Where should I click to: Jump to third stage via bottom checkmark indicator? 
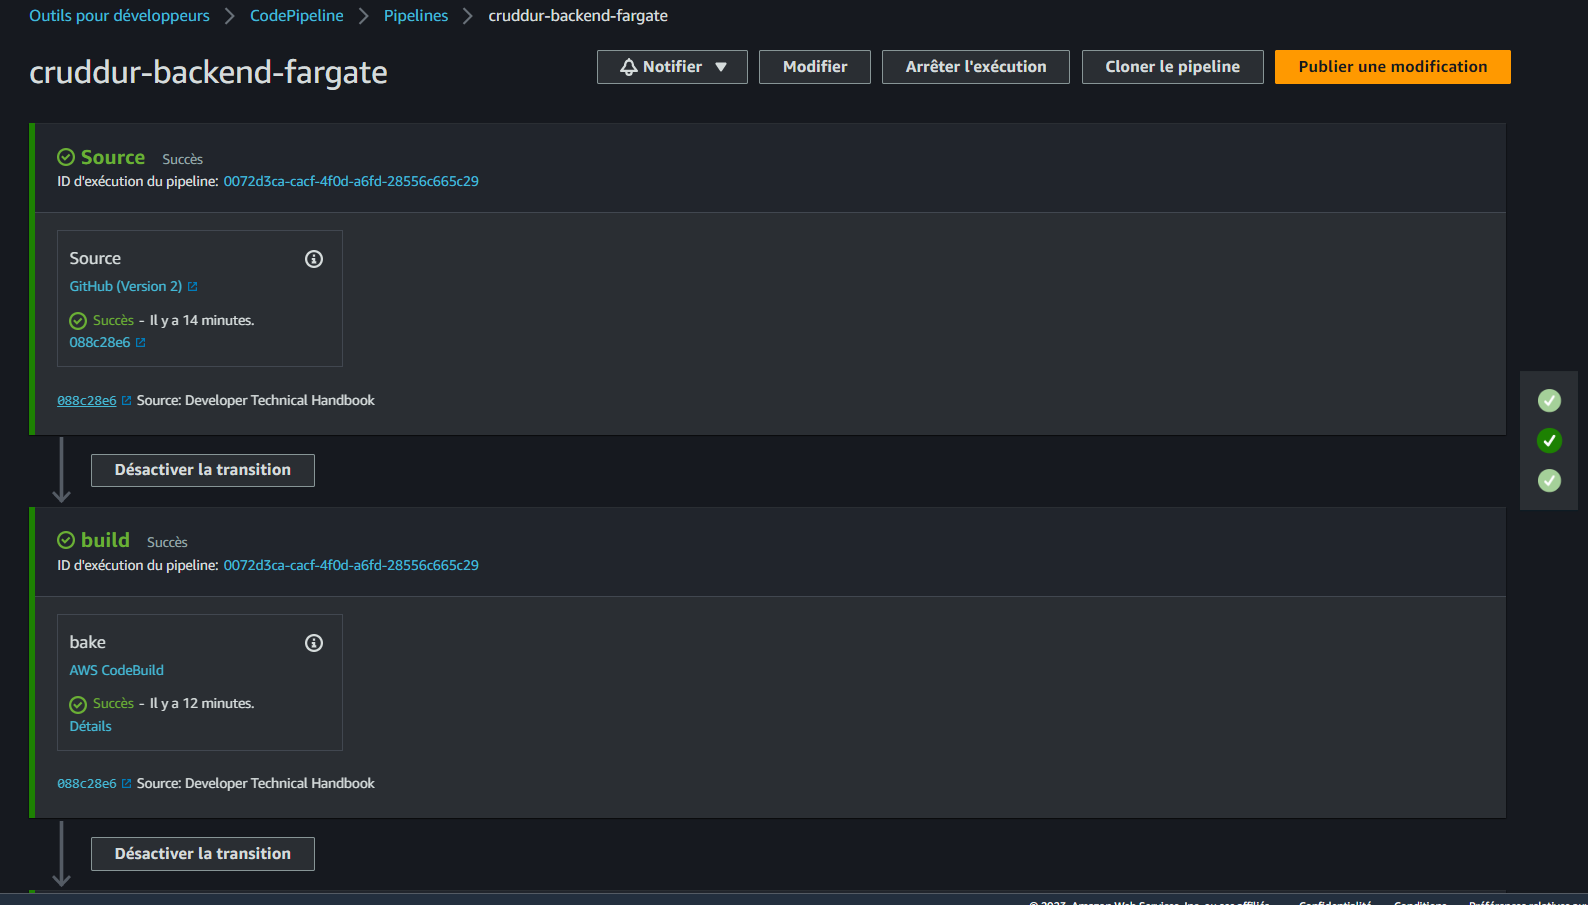(1549, 481)
